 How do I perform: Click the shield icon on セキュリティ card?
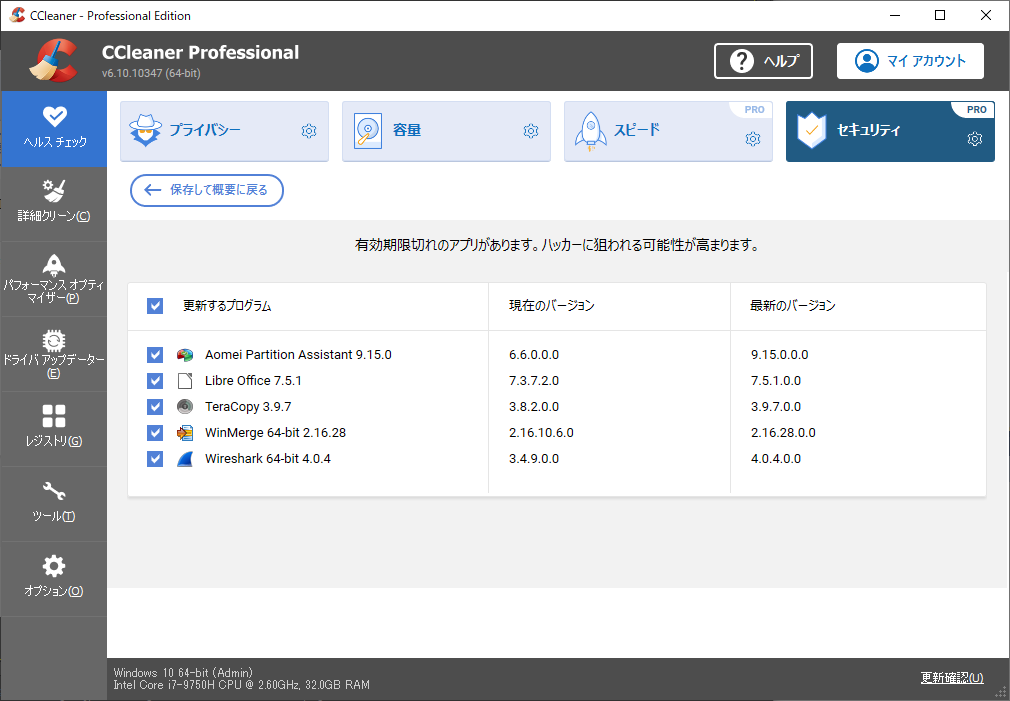click(812, 131)
